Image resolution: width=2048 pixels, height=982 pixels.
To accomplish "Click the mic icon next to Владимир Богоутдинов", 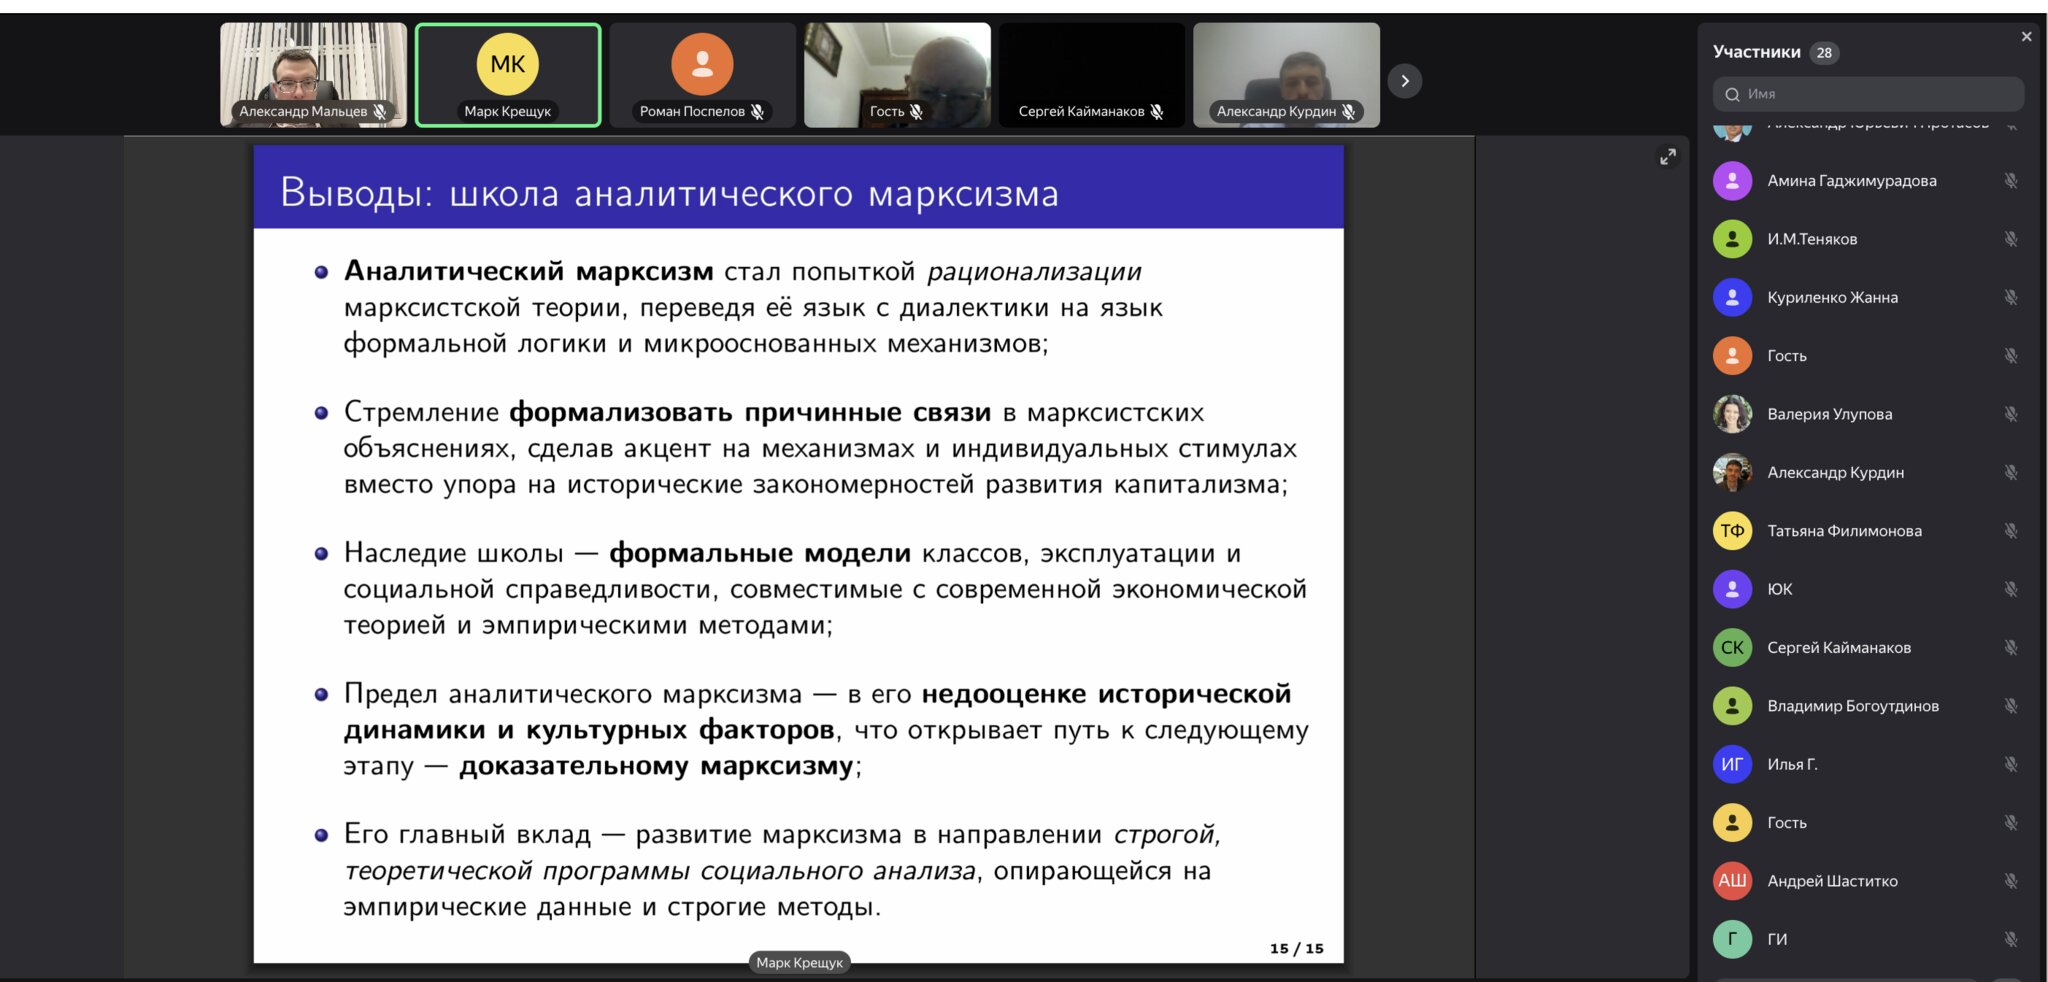I will pyautogui.click(x=2011, y=706).
